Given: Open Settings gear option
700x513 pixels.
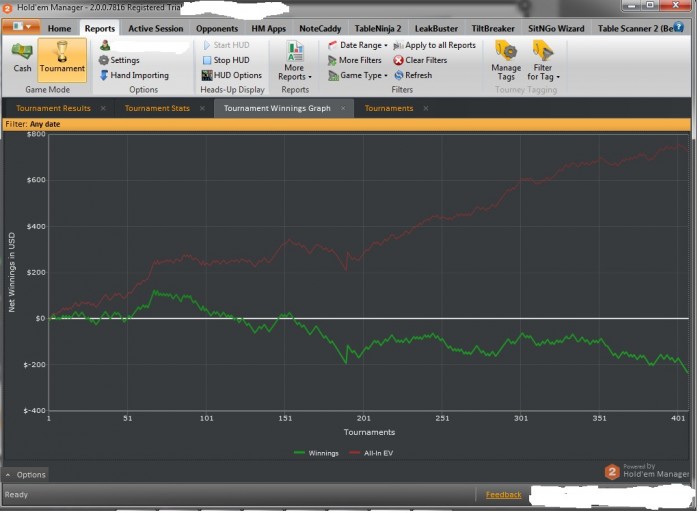Looking at the screenshot, I should (x=119, y=60).
